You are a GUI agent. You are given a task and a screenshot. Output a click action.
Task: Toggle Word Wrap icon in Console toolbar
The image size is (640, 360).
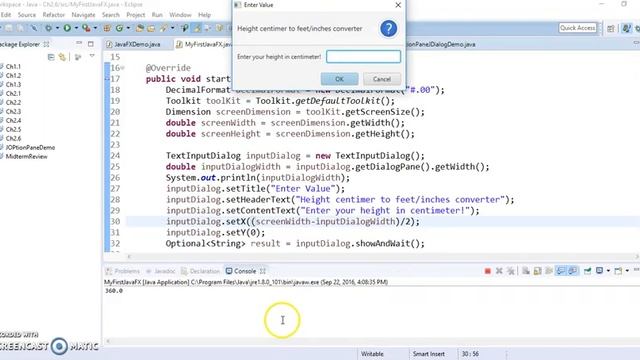(549, 271)
